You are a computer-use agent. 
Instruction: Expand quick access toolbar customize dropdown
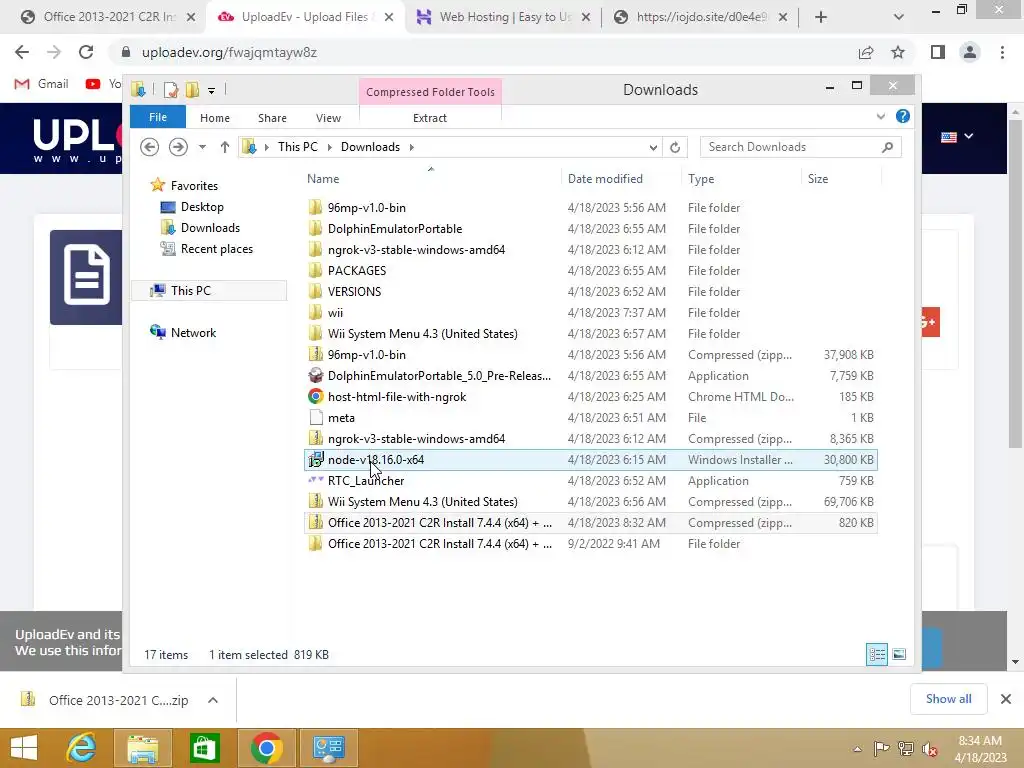pyautogui.click(x=212, y=91)
